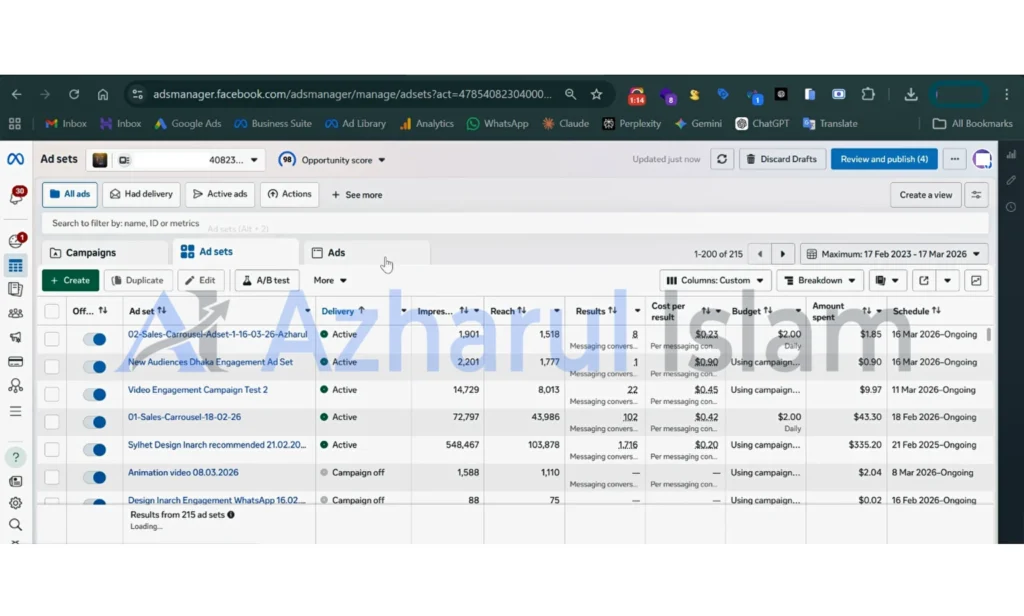Open the date range dropdown selector

pos(894,254)
